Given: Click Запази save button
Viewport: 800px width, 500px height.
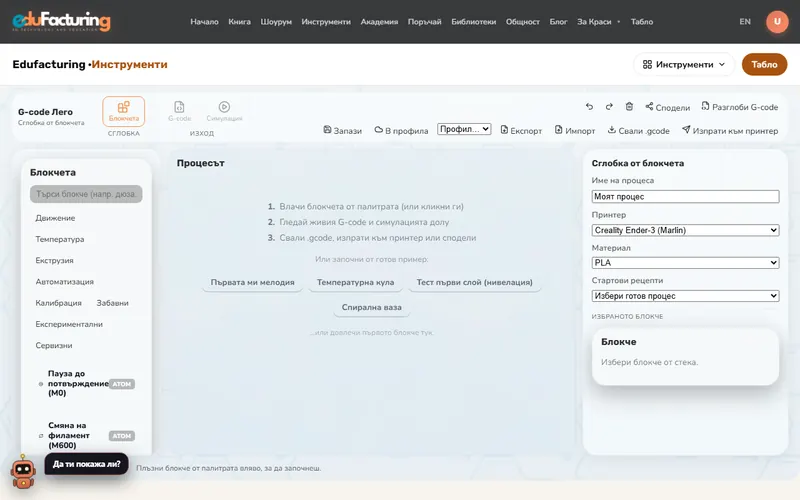Looking at the screenshot, I should [342, 130].
